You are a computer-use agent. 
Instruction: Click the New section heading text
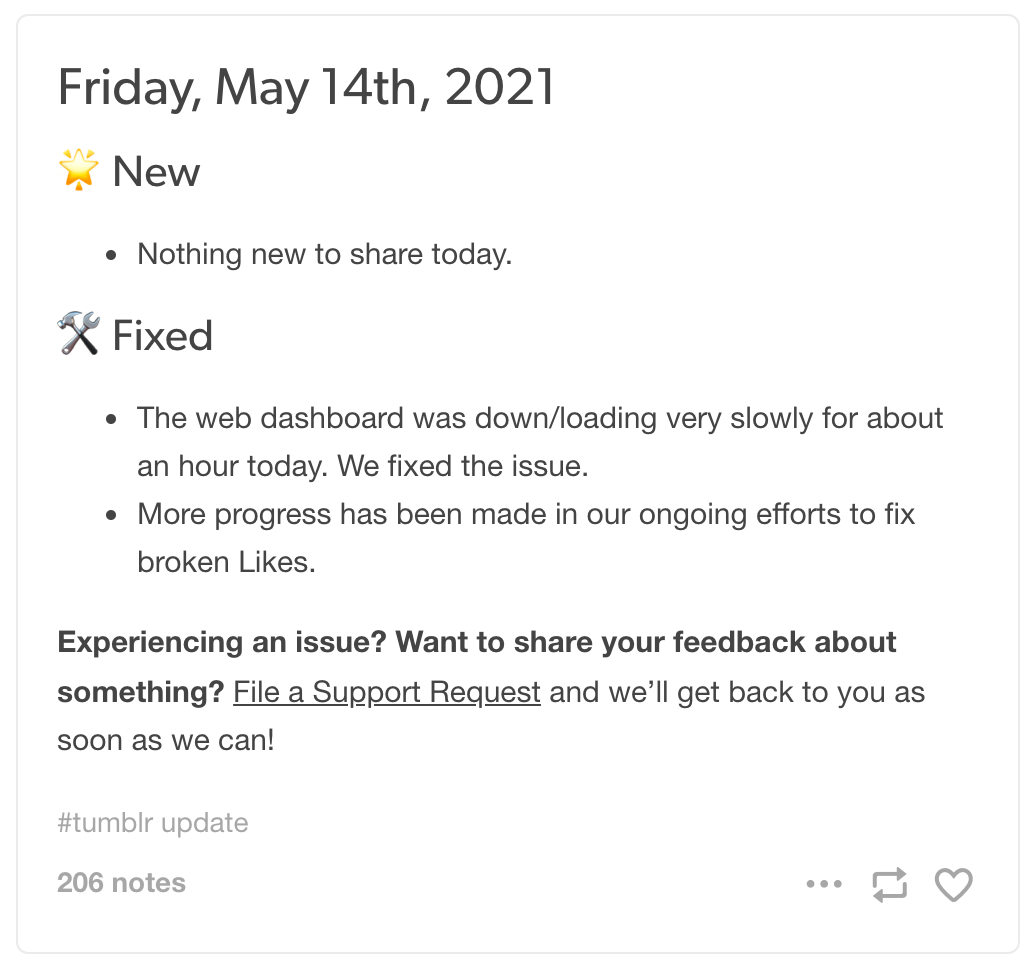pos(156,172)
